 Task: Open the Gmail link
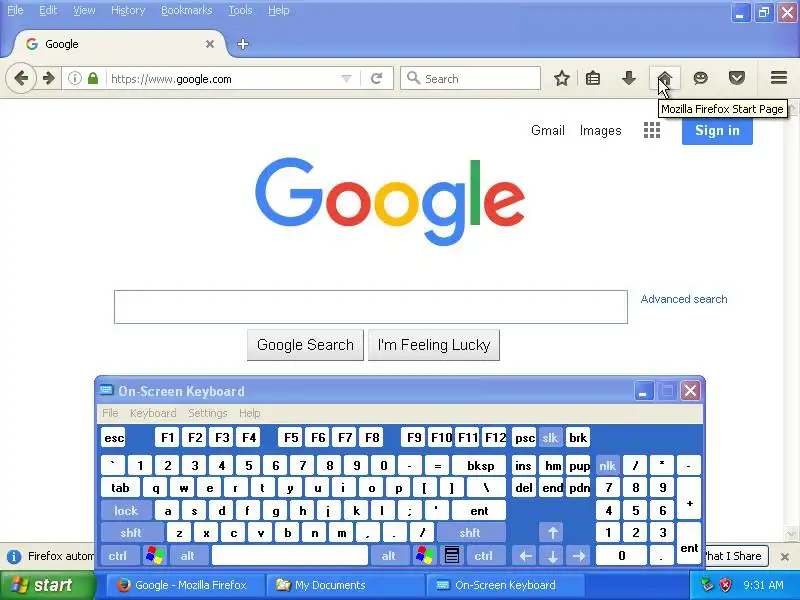(547, 131)
